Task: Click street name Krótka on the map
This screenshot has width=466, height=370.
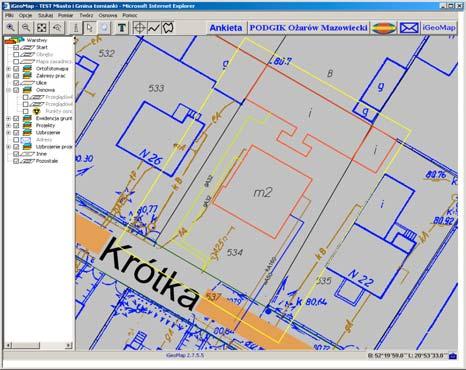Action: (x=150, y=274)
